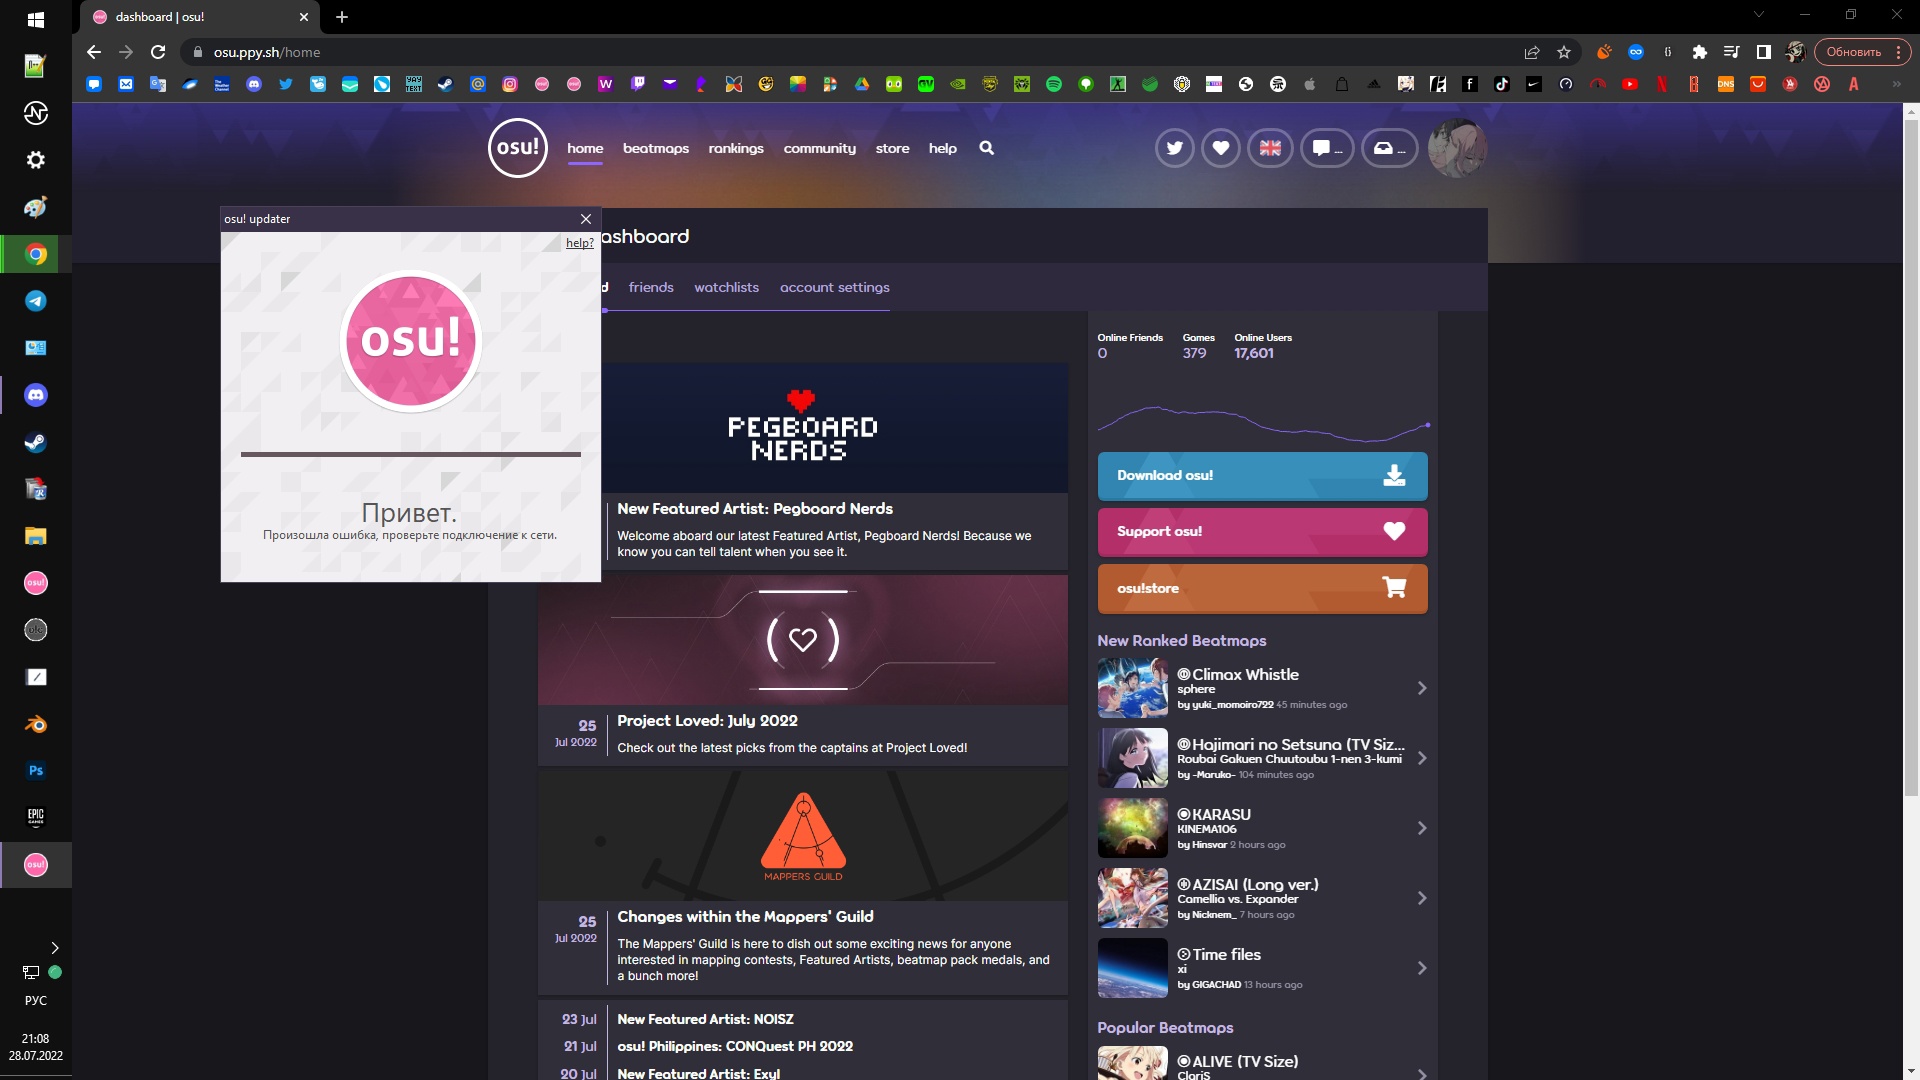Open the Pegboard Nerds news article
Viewport: 1920px width, 1080px height.
click(755, 509)
